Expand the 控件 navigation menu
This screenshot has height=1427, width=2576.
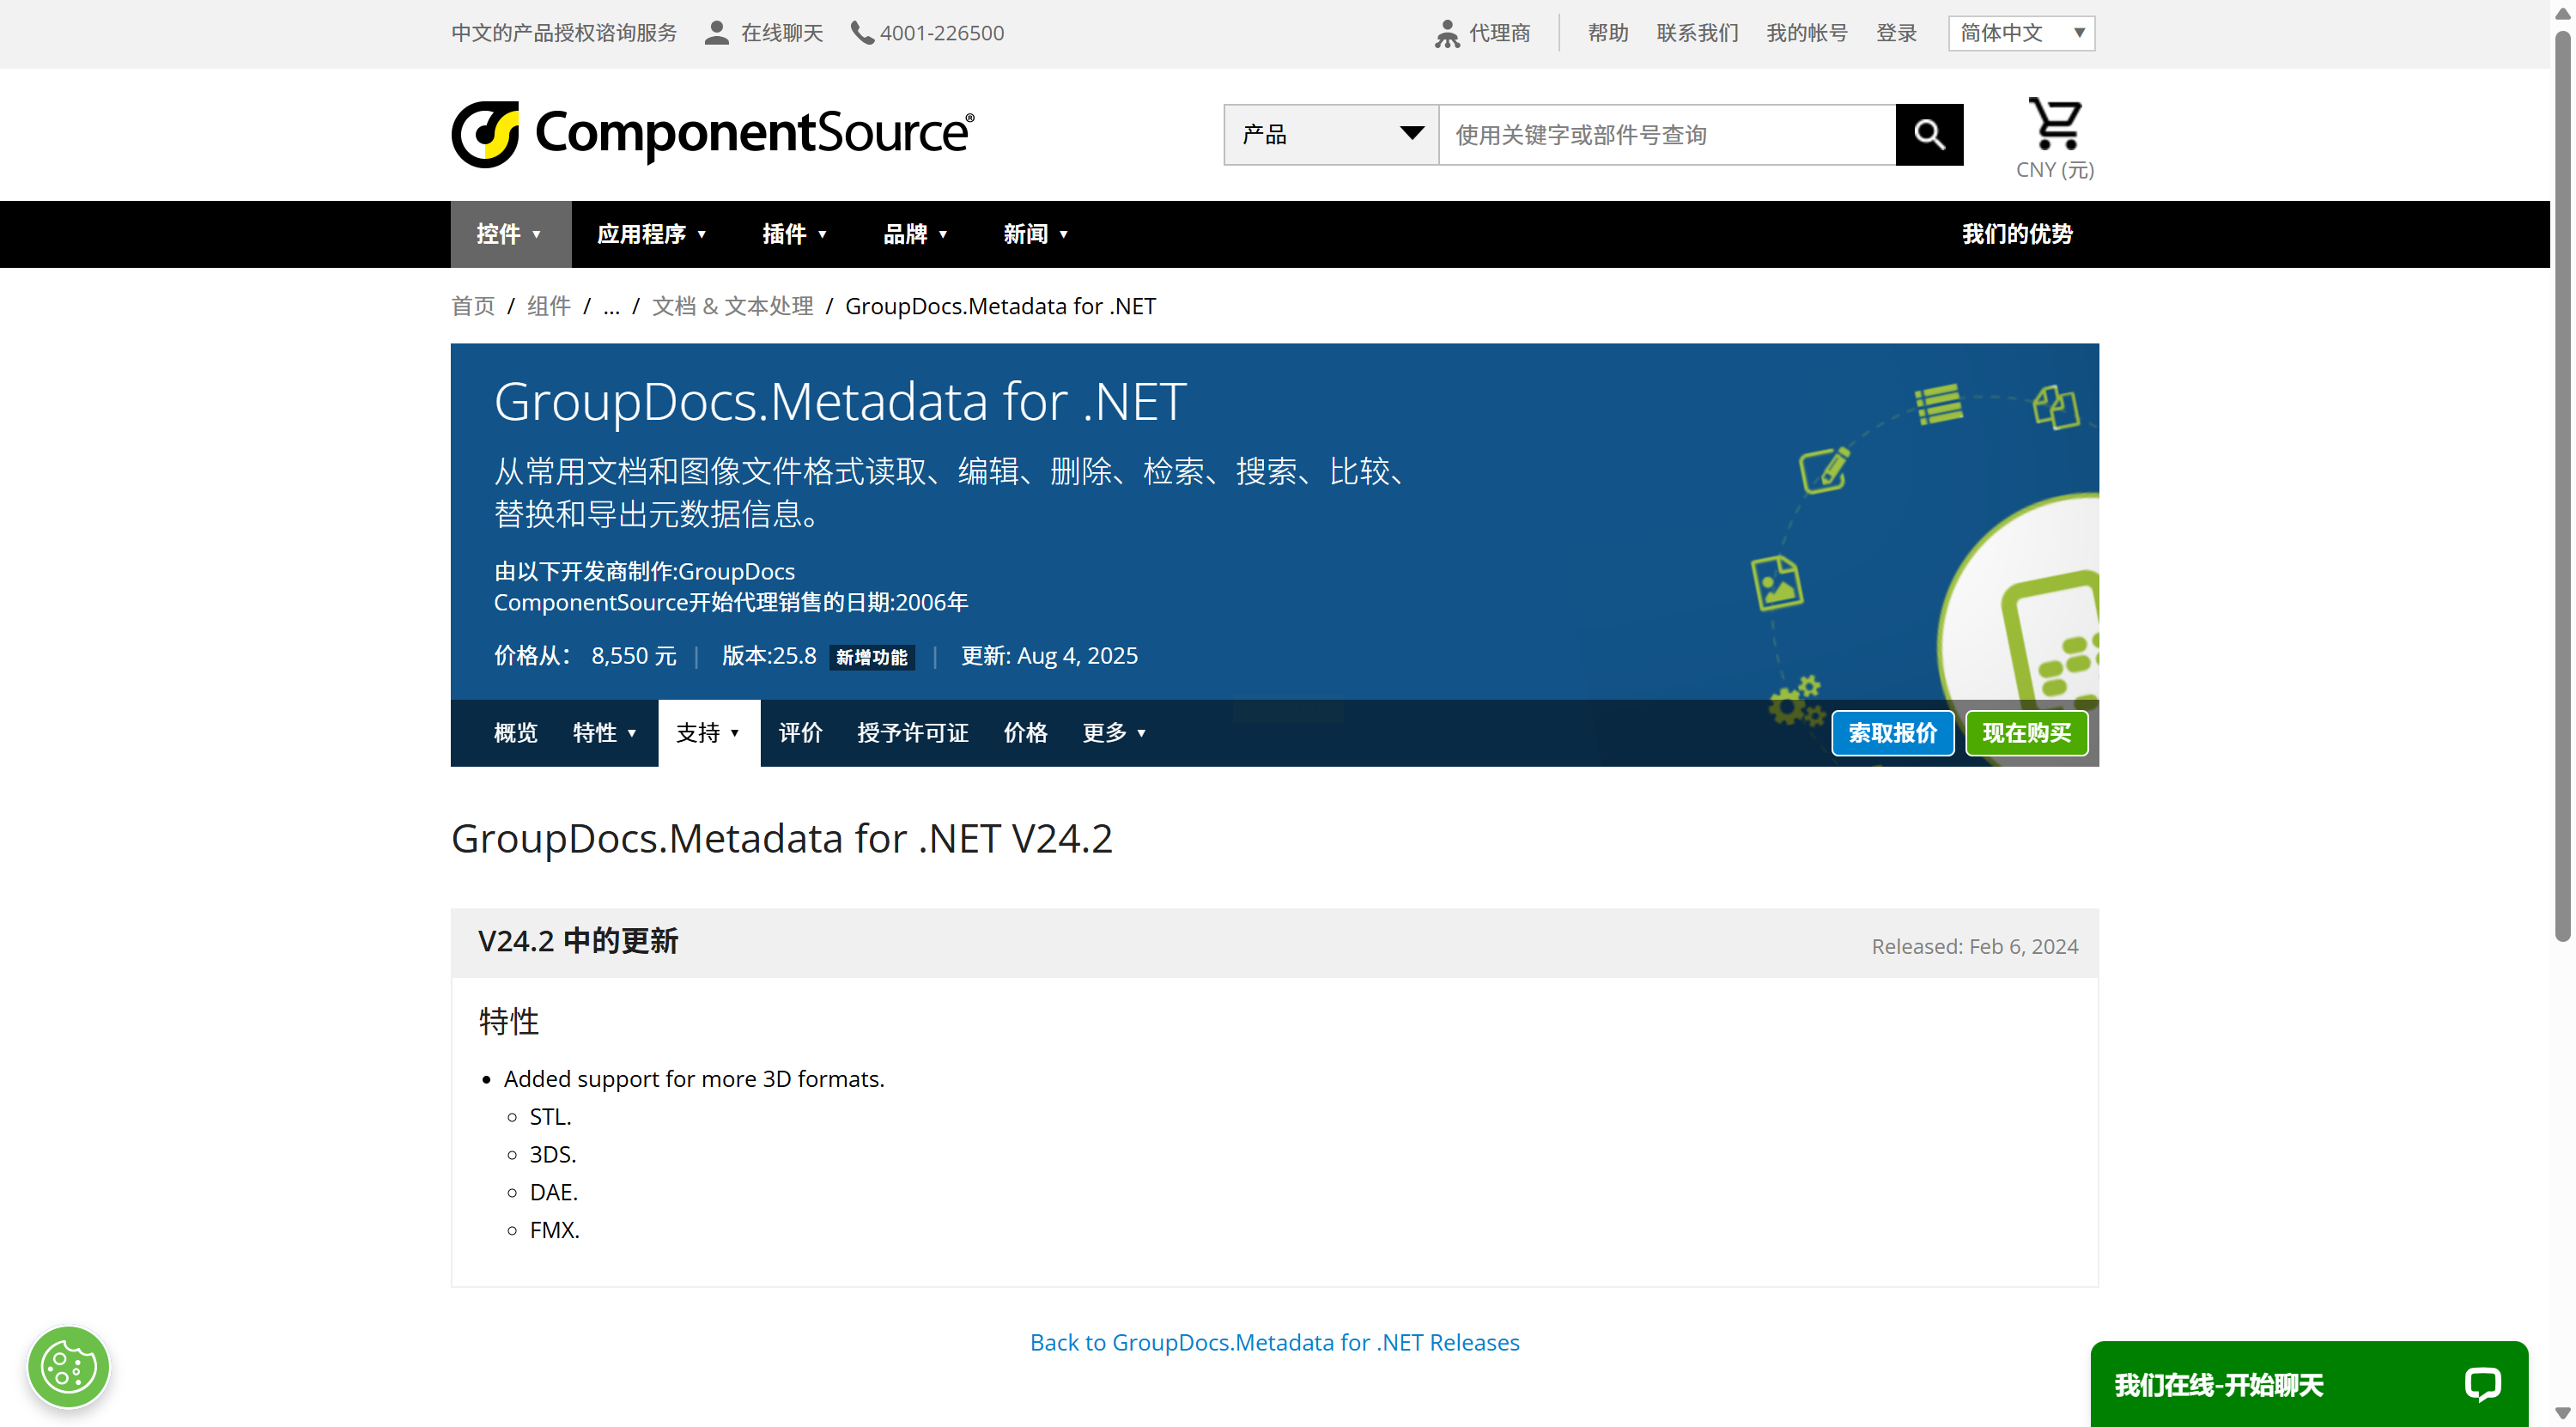pos(510,234)
